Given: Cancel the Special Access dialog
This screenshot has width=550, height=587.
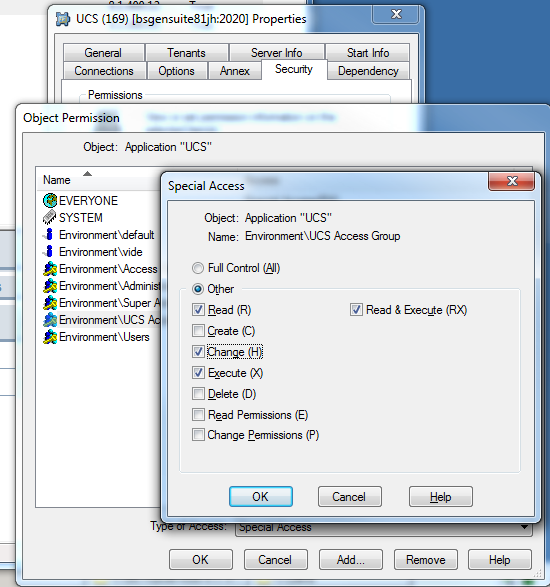Looking at the screenshot, I should [x=349, y=497].
